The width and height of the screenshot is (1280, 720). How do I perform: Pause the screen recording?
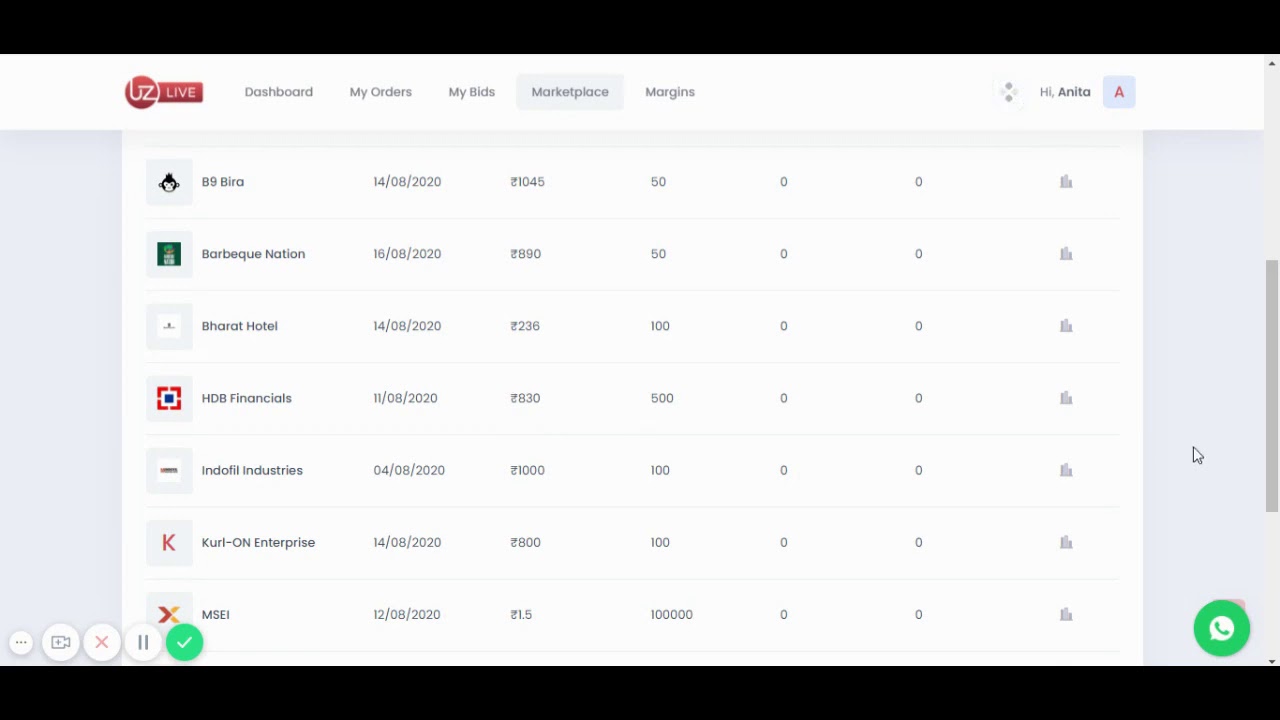(143, 643)
